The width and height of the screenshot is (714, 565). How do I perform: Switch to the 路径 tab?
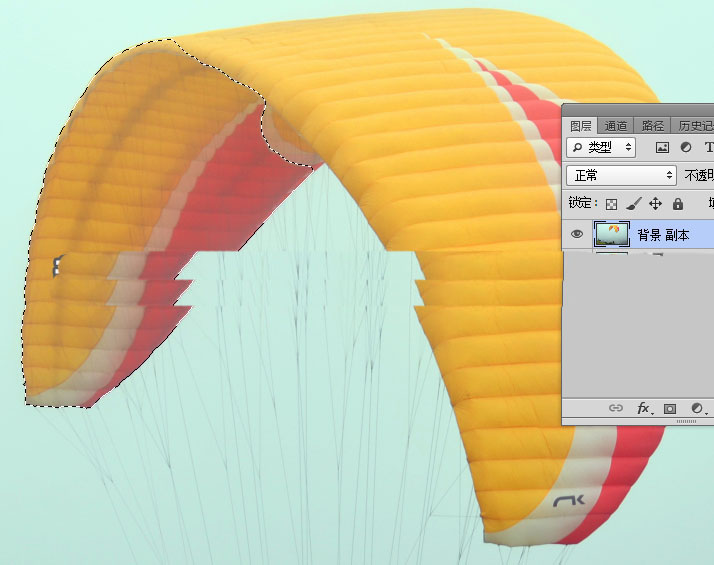[653, 126]
